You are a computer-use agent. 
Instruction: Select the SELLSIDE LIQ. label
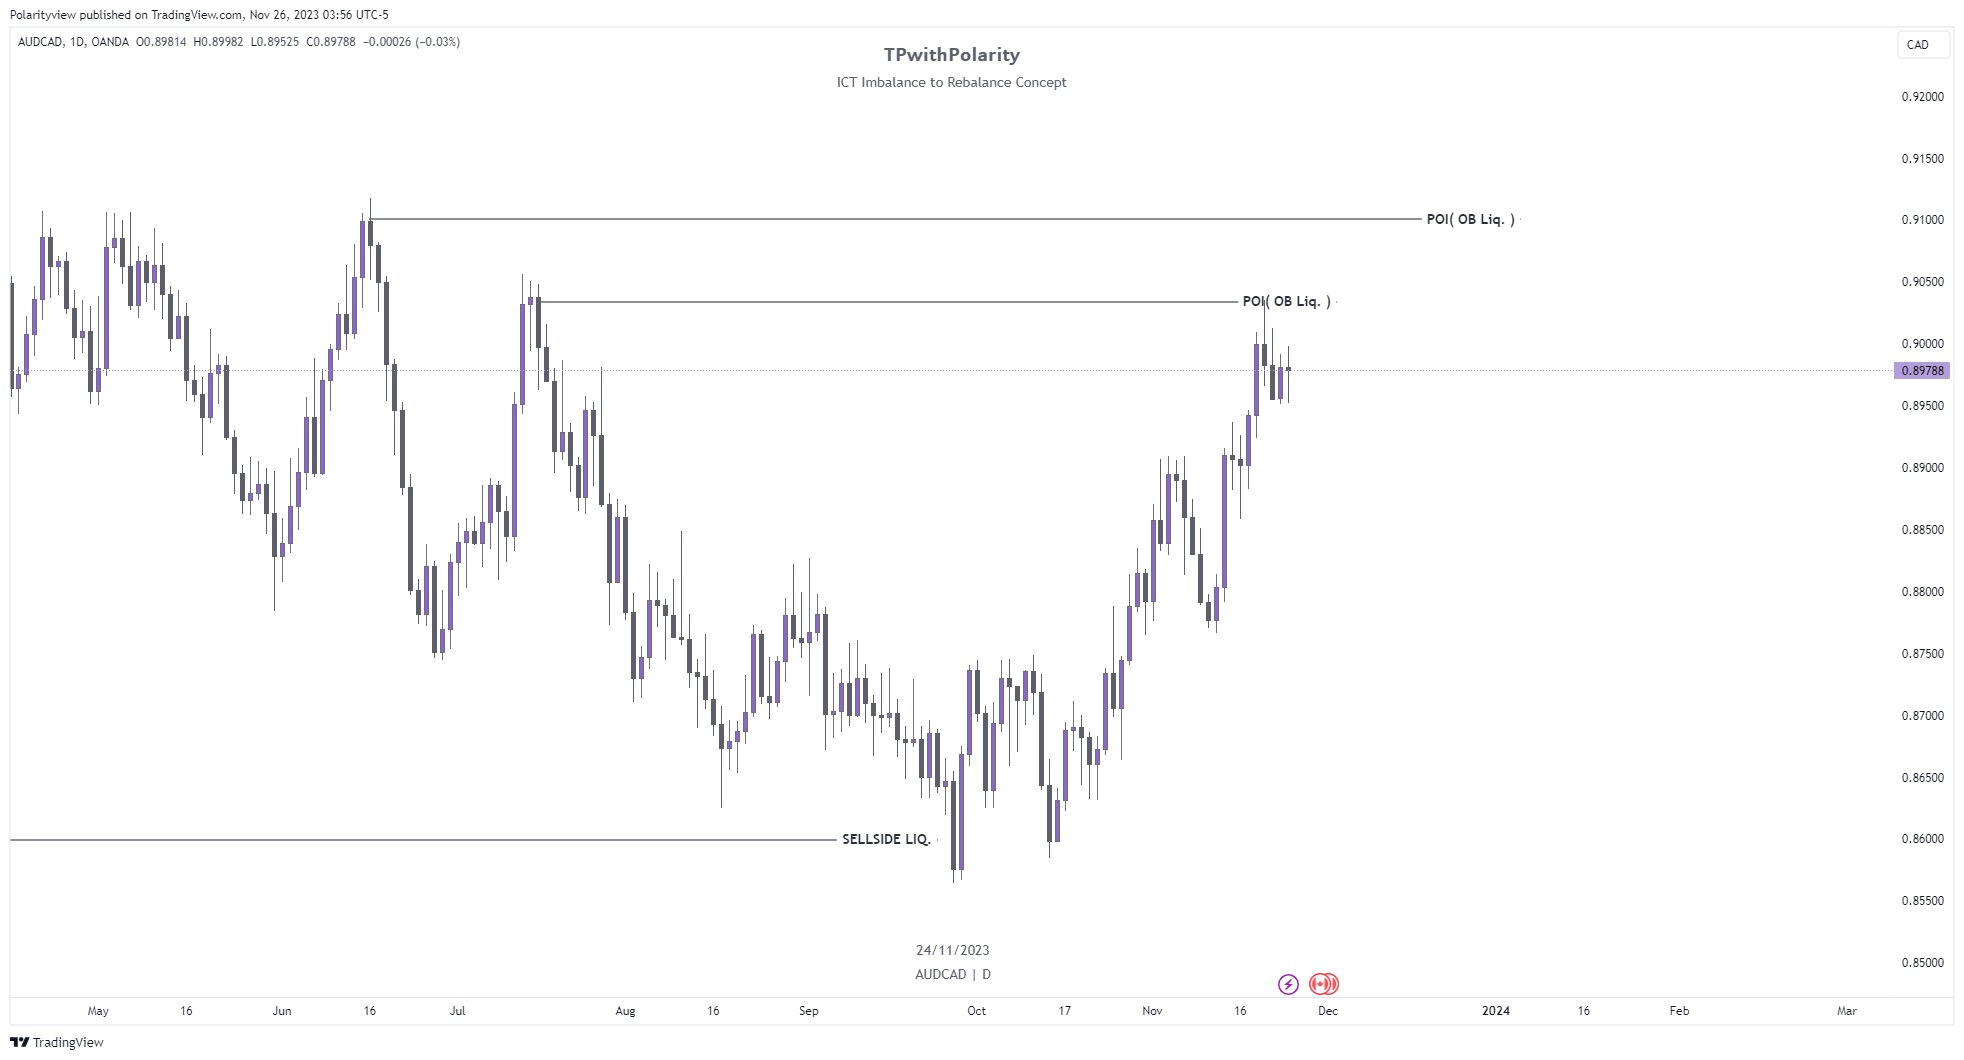click(x=886, y=839)
